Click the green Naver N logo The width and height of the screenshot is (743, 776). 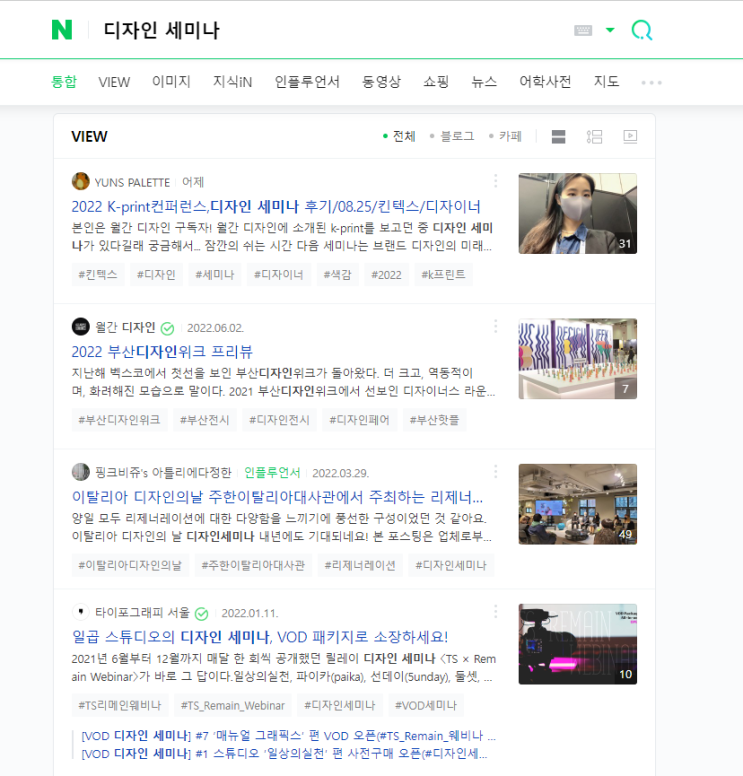pyautogui.click(x=62, y=30)
